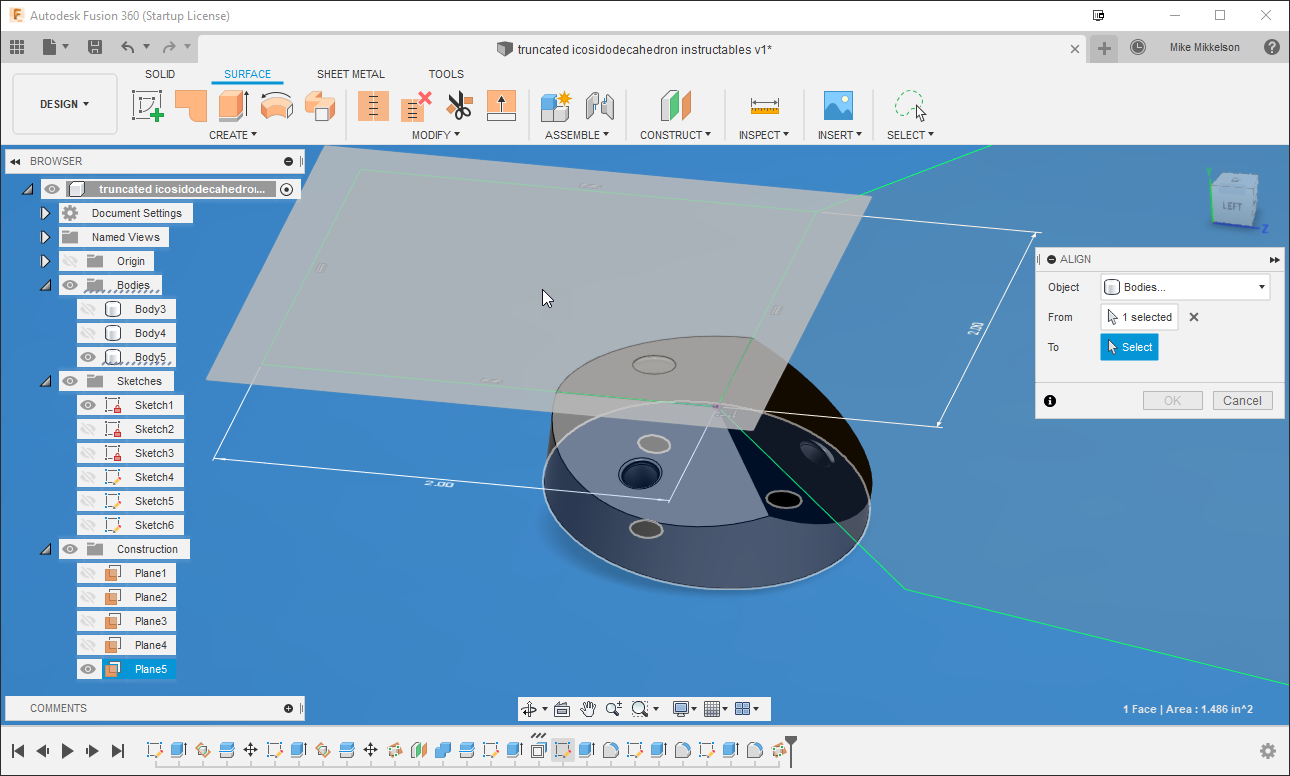
Task: Click the Measure tool under INSPECT
Action: tap(764, 105)
